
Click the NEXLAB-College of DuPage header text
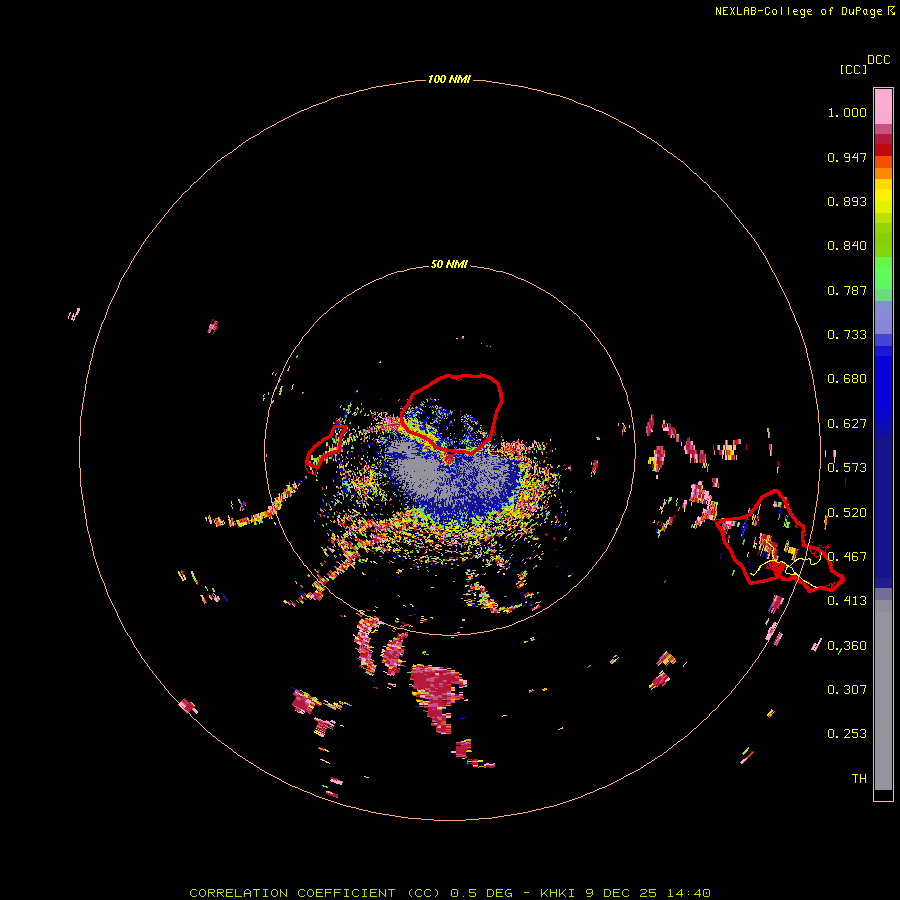point(798,11)
